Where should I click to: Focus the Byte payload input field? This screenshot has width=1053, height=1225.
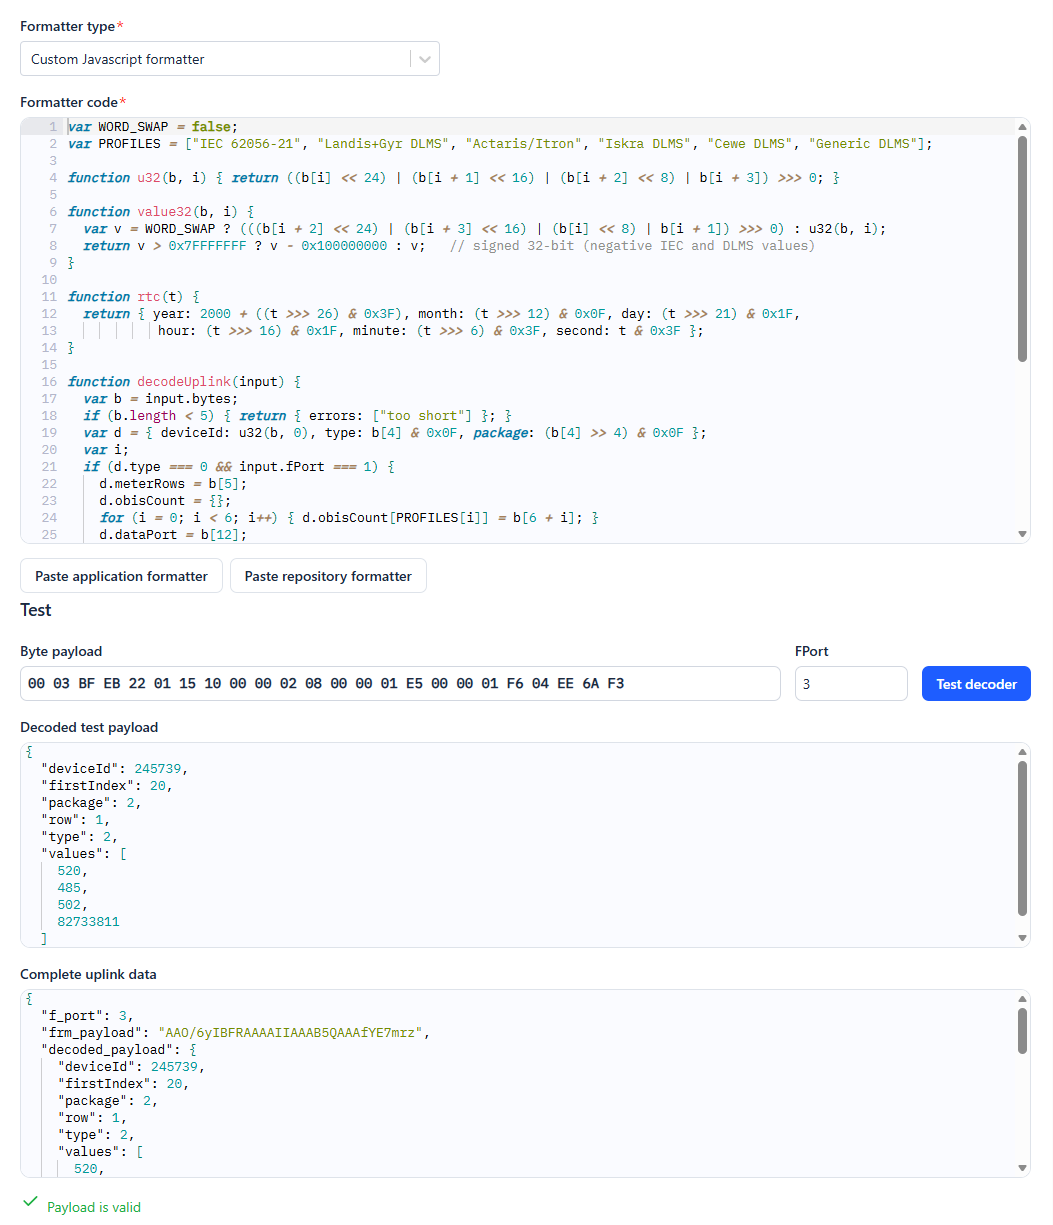400,684
